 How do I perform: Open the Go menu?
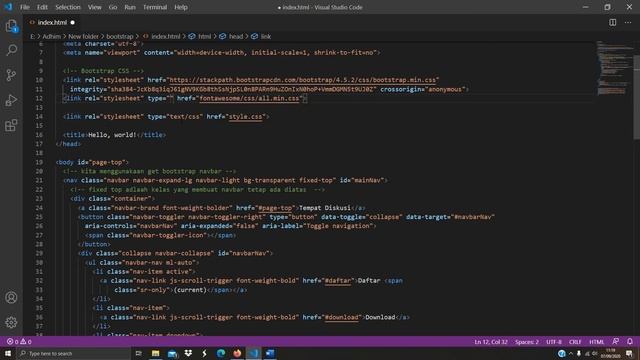113,7
